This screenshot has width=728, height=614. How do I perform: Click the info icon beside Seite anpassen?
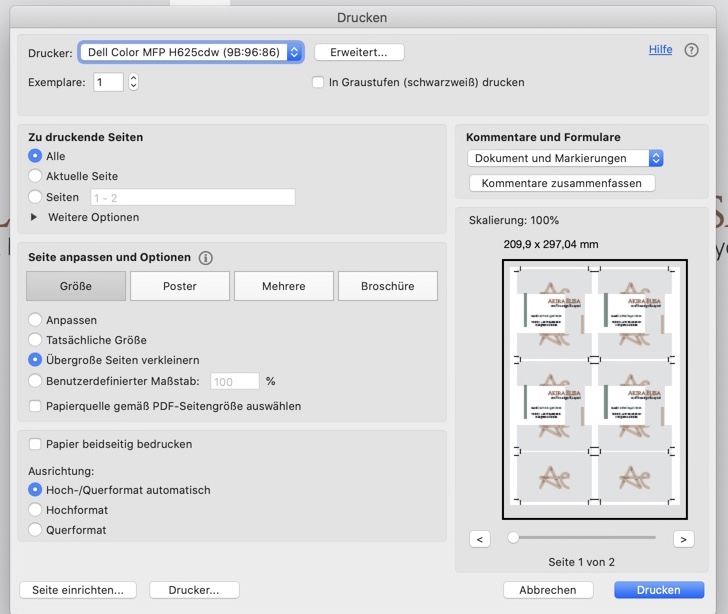pos(206,258)
